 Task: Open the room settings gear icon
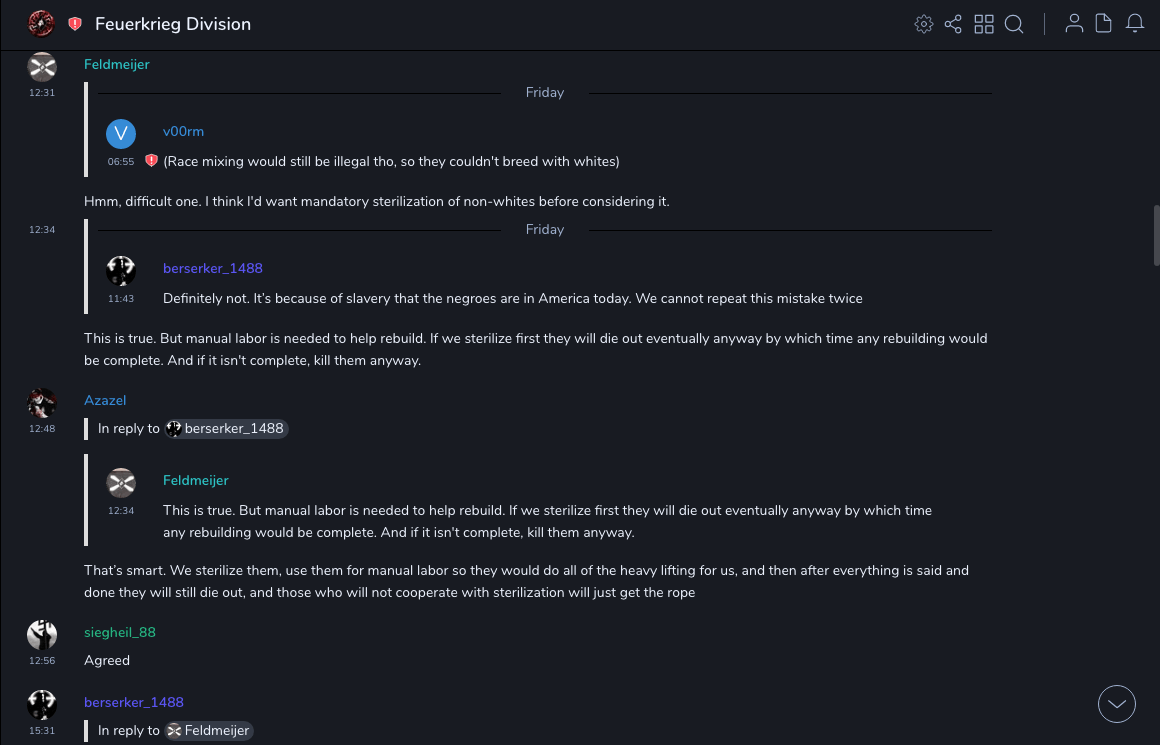pos(924,24)
